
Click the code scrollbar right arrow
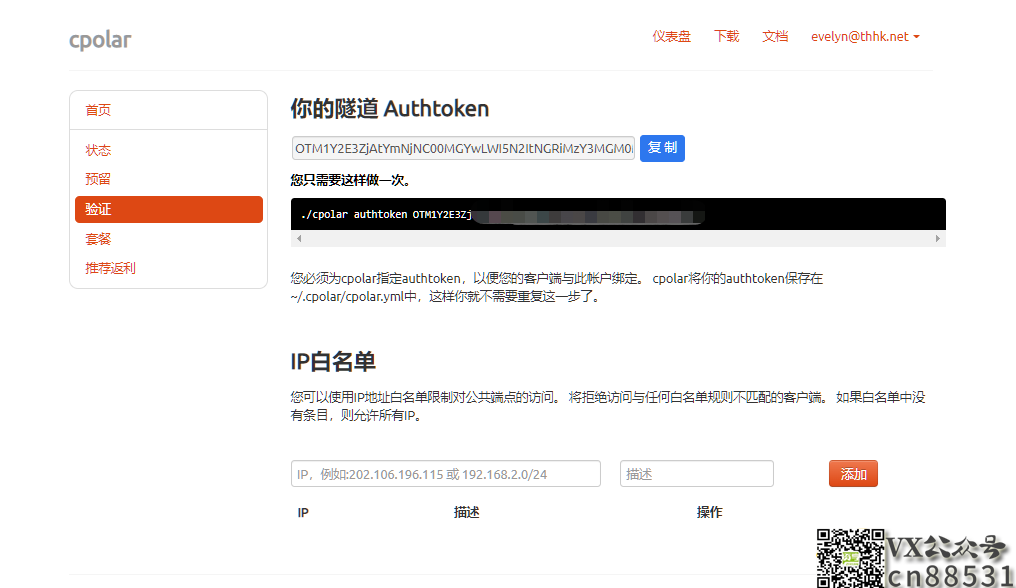[x=938, y=239]
